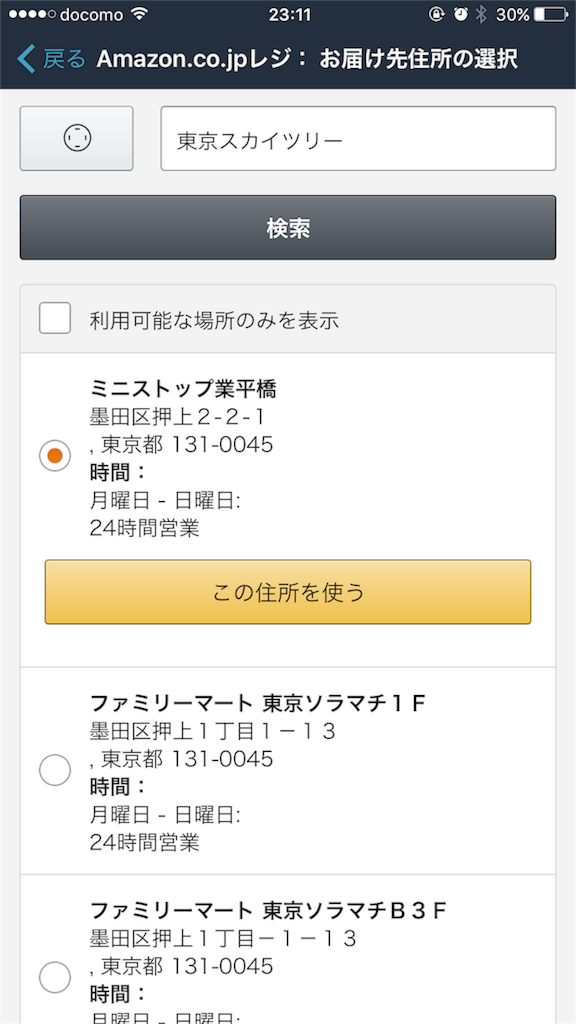Tap the Bluetooth status bar icon
This screenshot has width=576, height=1024.
[x=481, y=14]
